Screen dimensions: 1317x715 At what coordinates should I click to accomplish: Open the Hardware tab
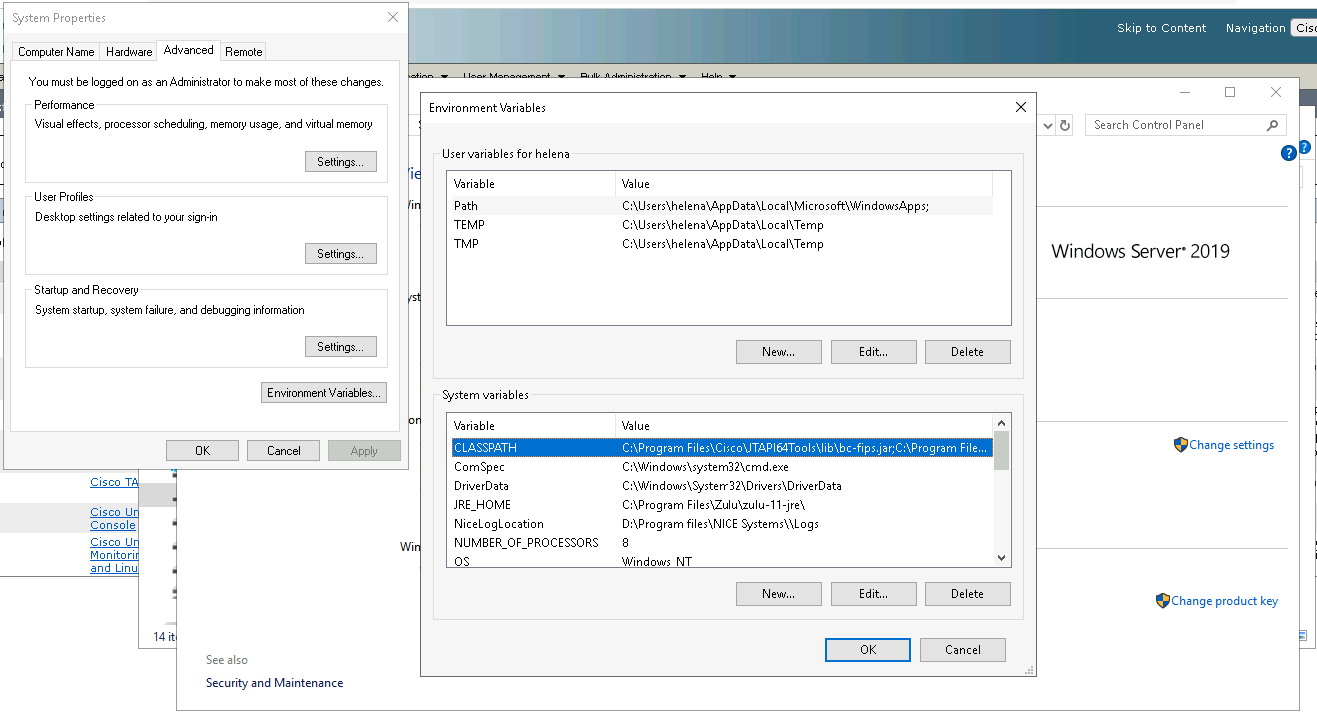[x=129, y=52]
